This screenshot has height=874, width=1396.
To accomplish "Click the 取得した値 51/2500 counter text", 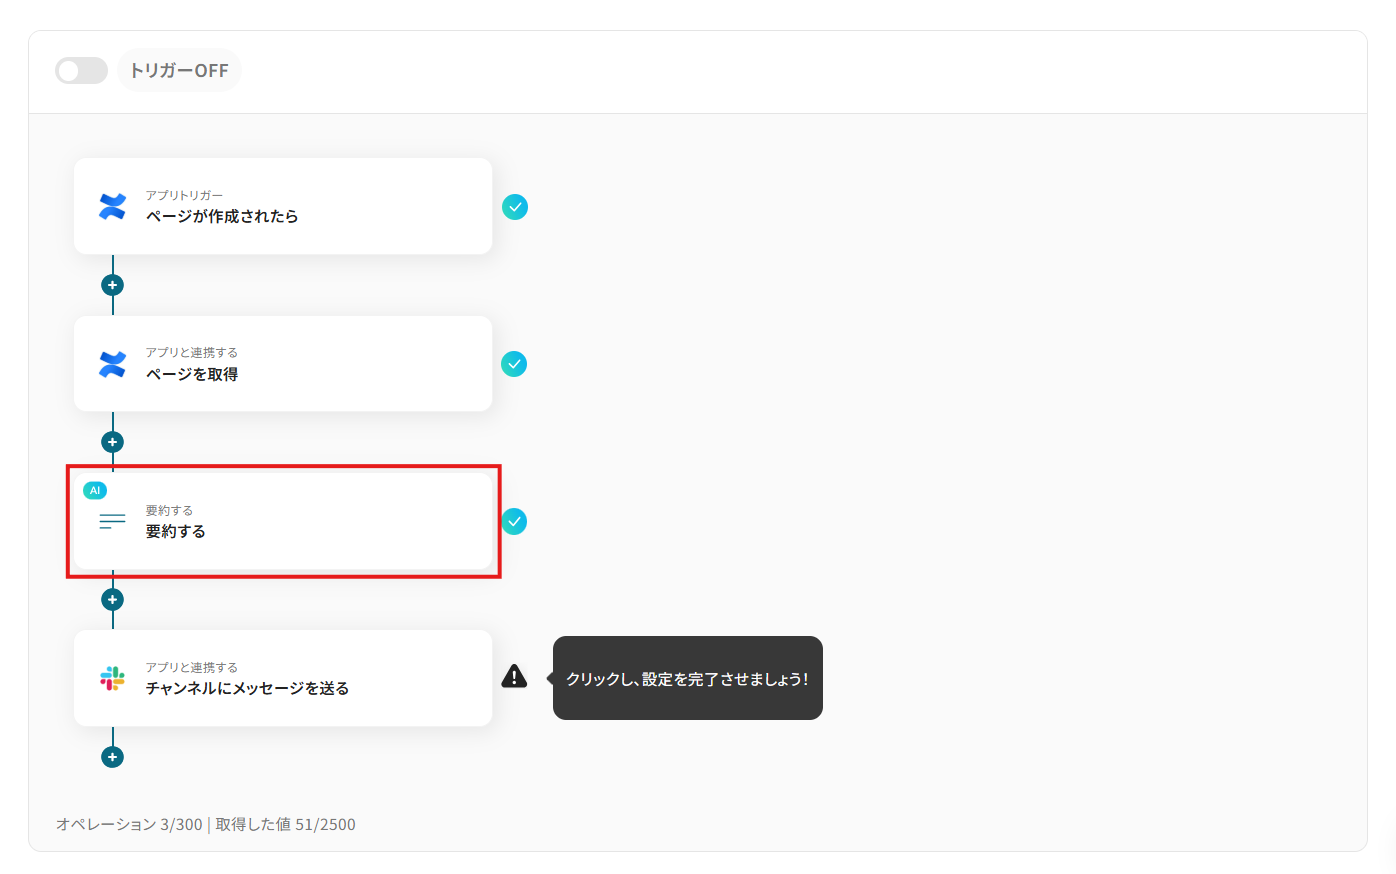I will pos(285,824).
